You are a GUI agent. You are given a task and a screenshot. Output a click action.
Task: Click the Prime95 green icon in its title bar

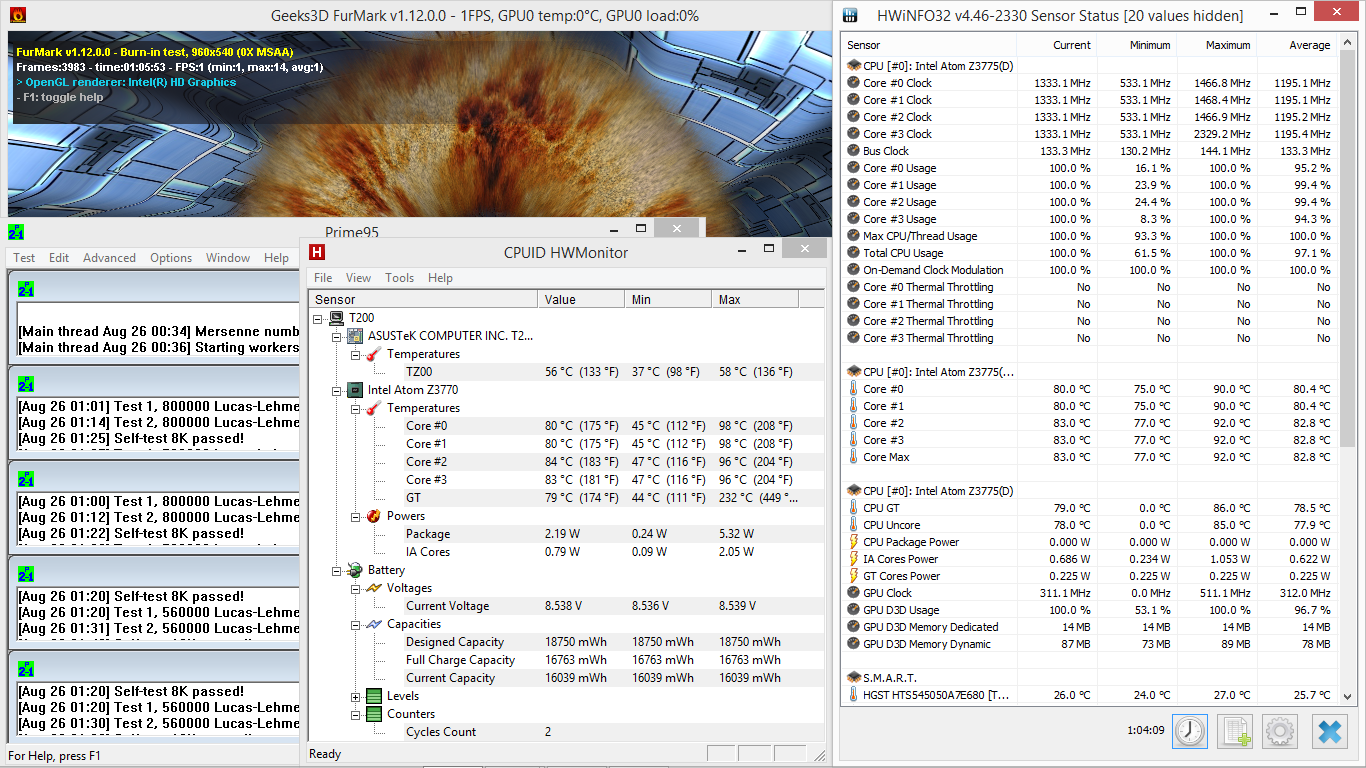[x=16, y=232]
